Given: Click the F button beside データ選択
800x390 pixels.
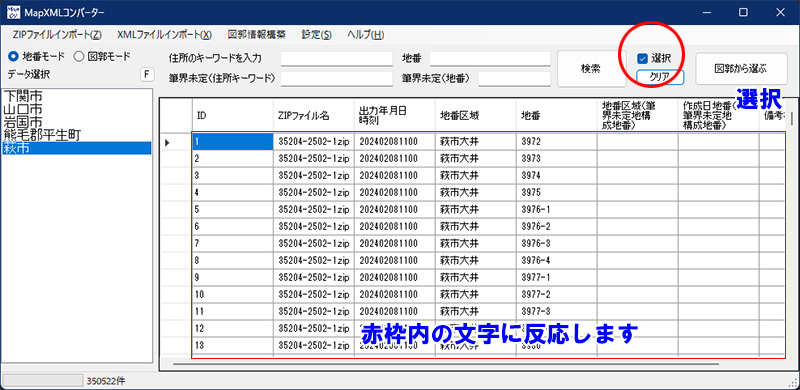Looking at the screenshot, I should click(x=147, y=75).
